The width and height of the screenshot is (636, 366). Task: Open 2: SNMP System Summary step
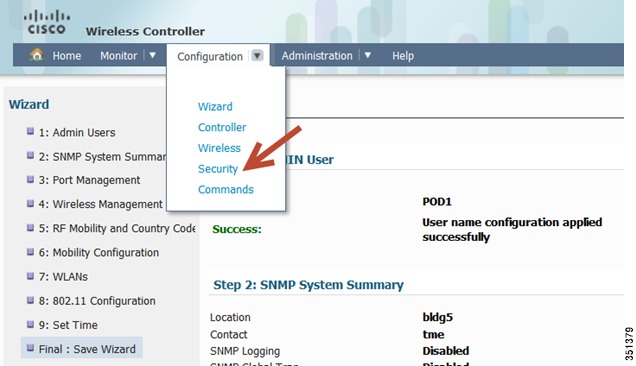tap(102, 157)
